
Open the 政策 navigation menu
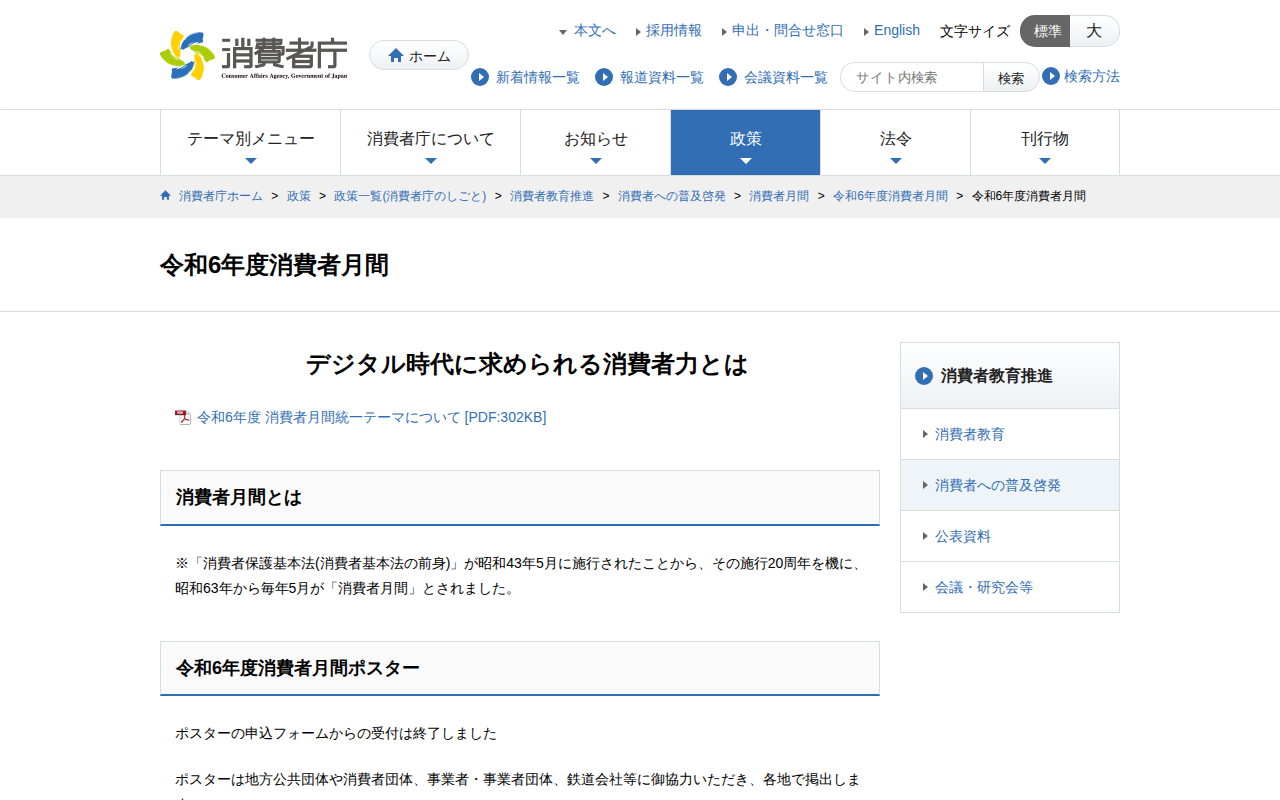coord(745,143)
